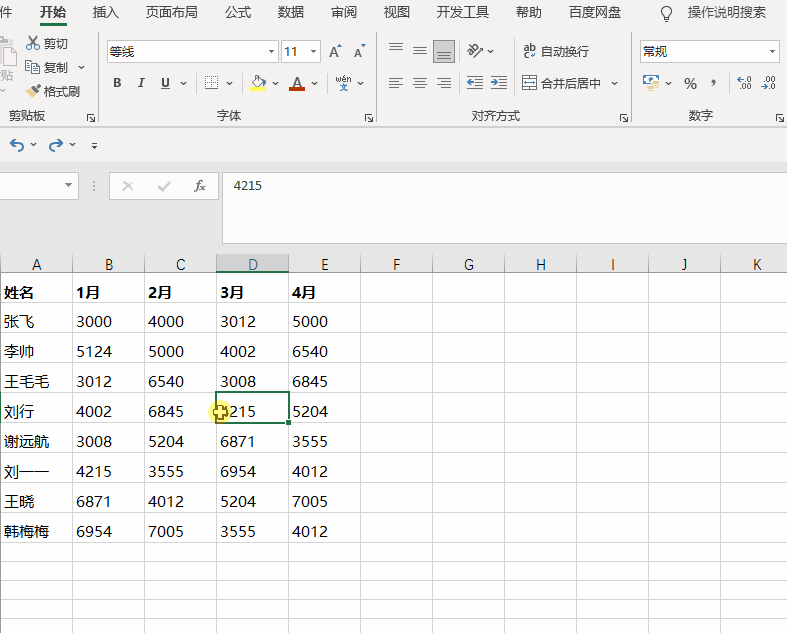Click the undo arrow icon

click(17, 145)
